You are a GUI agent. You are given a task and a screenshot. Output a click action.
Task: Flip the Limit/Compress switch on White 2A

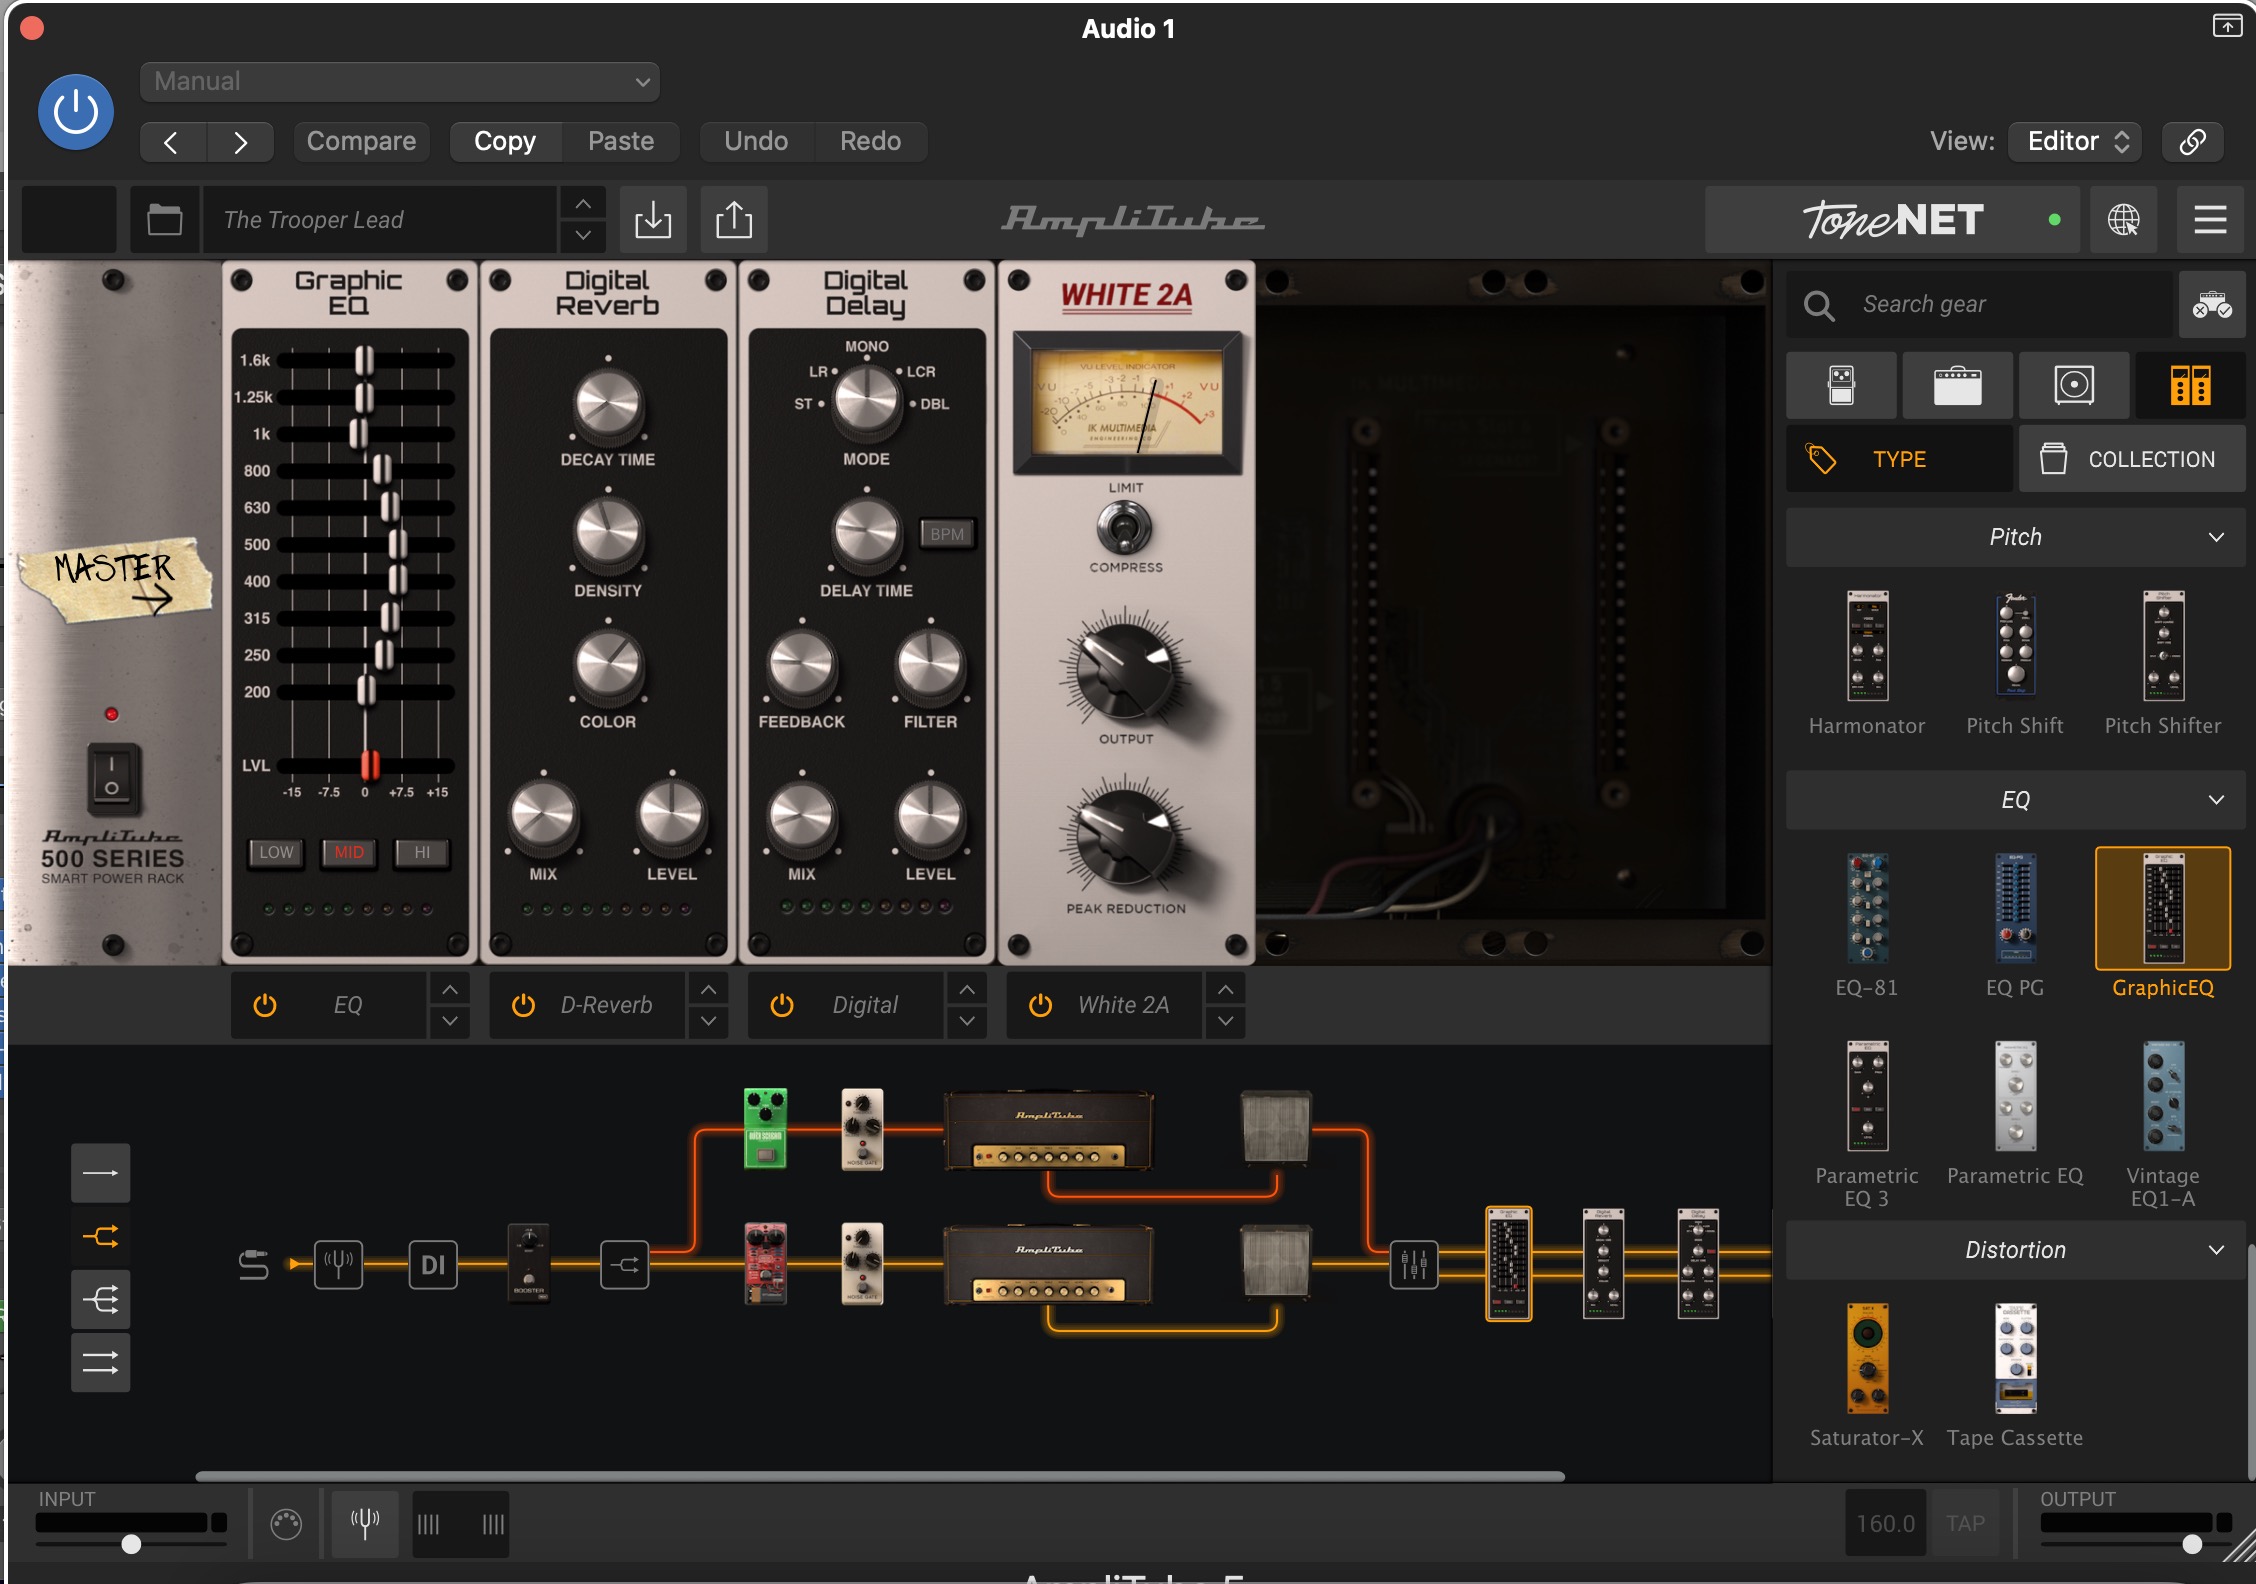[x=1125, y=527]
